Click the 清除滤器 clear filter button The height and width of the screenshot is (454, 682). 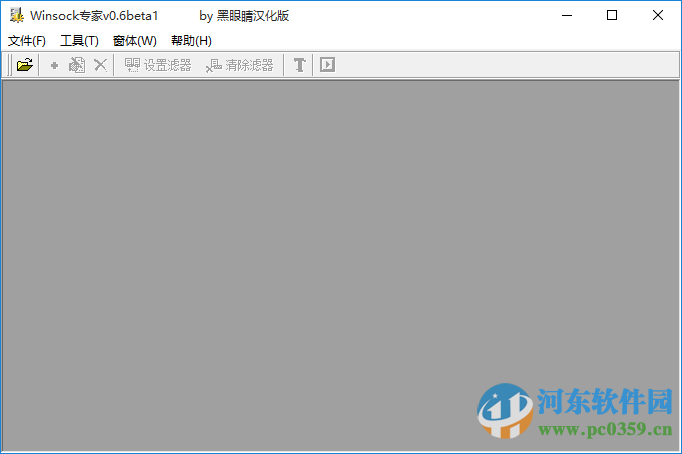[240, 65]
